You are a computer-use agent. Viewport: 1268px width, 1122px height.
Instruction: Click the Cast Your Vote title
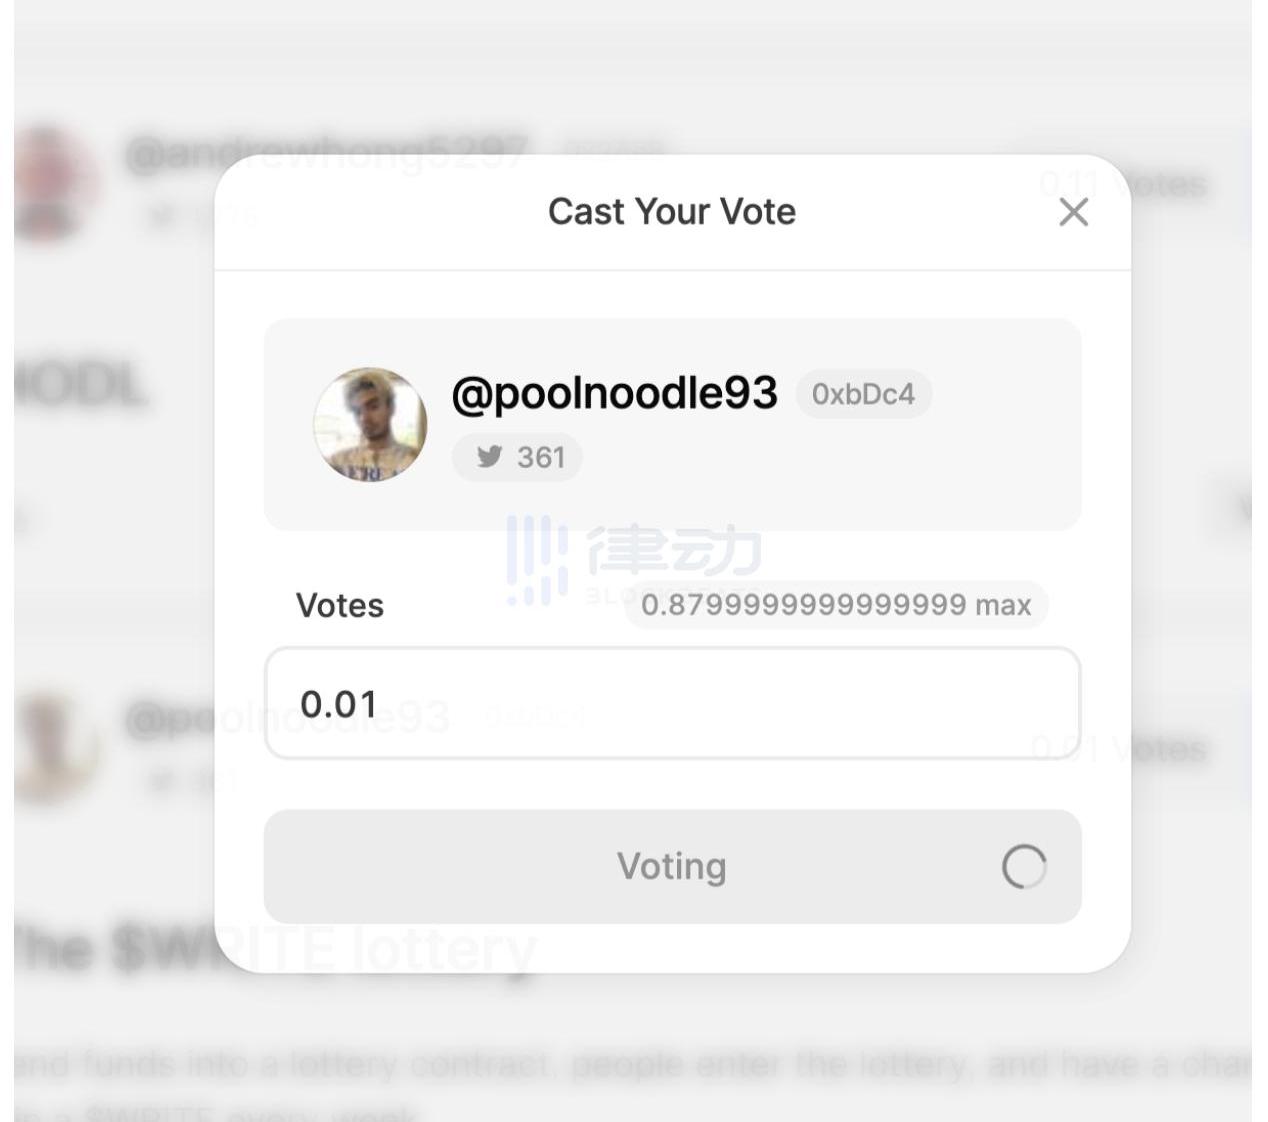pos(672,212)
